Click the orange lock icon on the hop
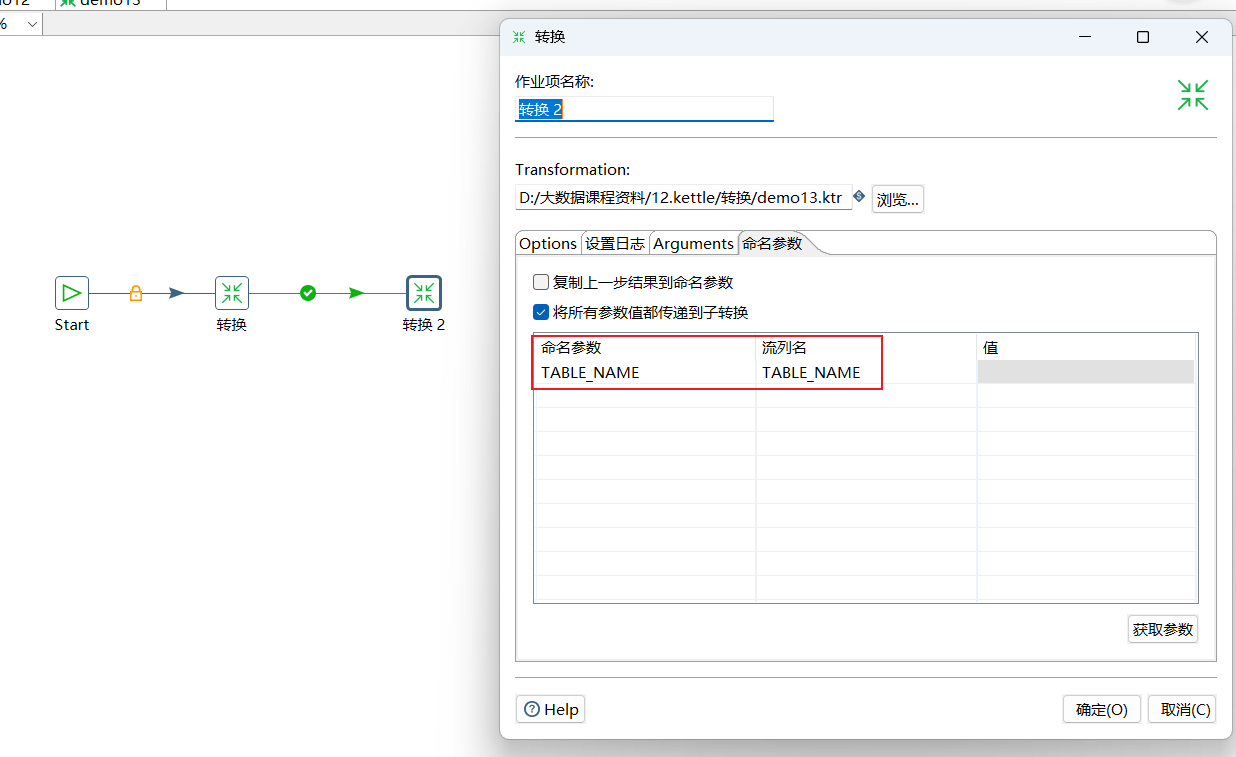The image size is (1236, 757). 136,293
